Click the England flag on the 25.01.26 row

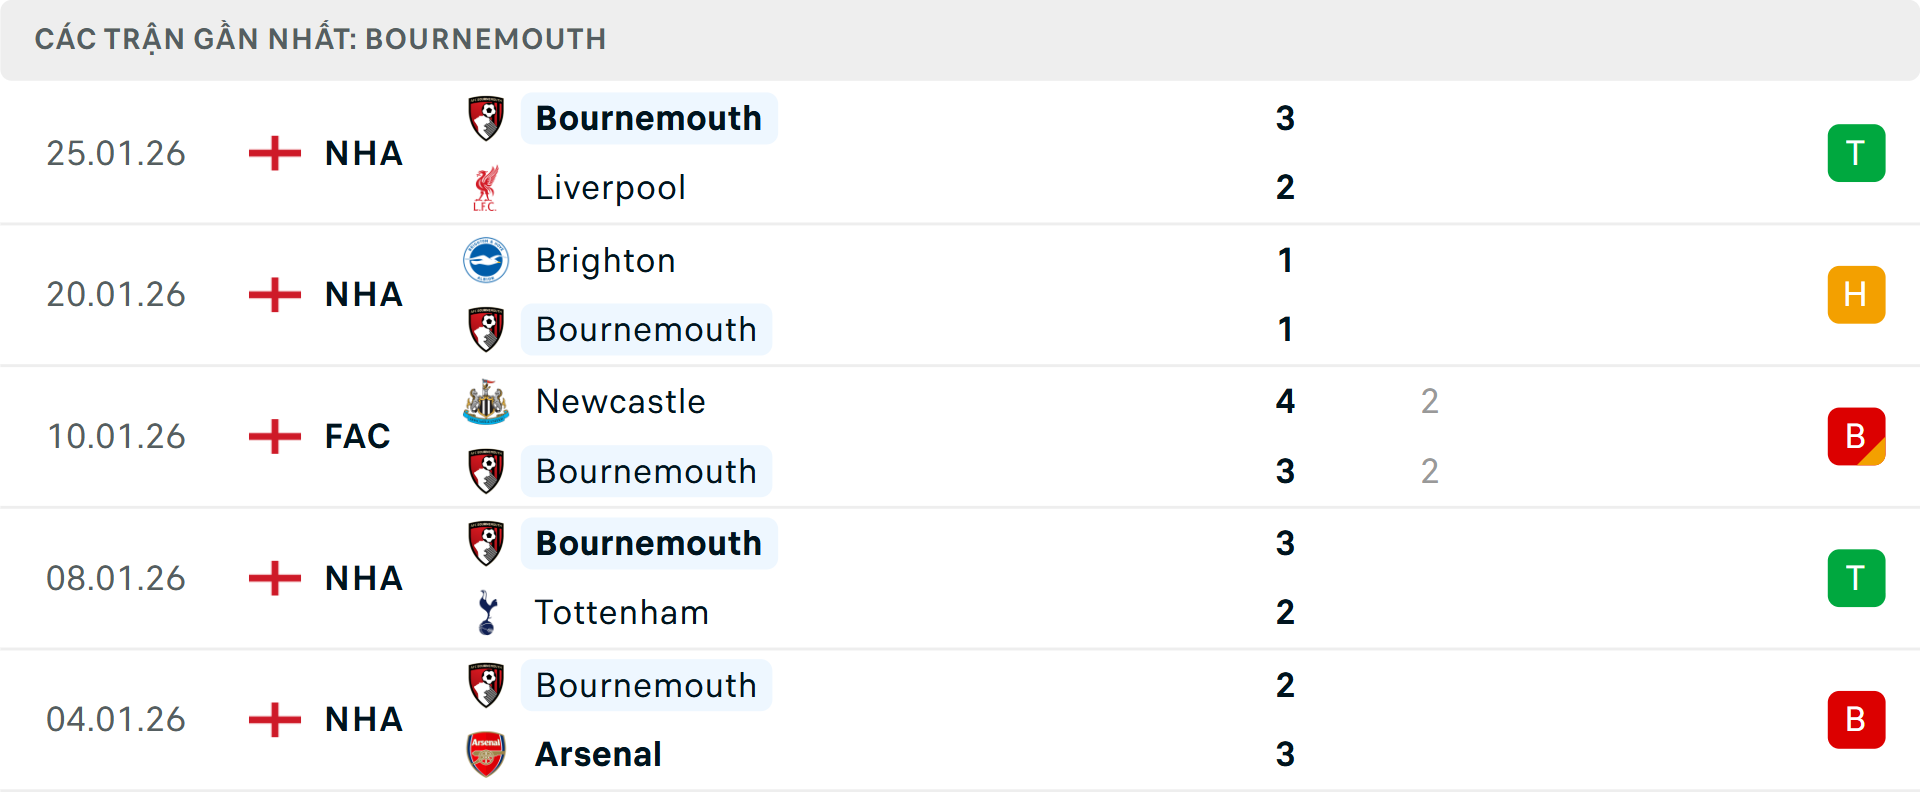click(x=272, y=152)
